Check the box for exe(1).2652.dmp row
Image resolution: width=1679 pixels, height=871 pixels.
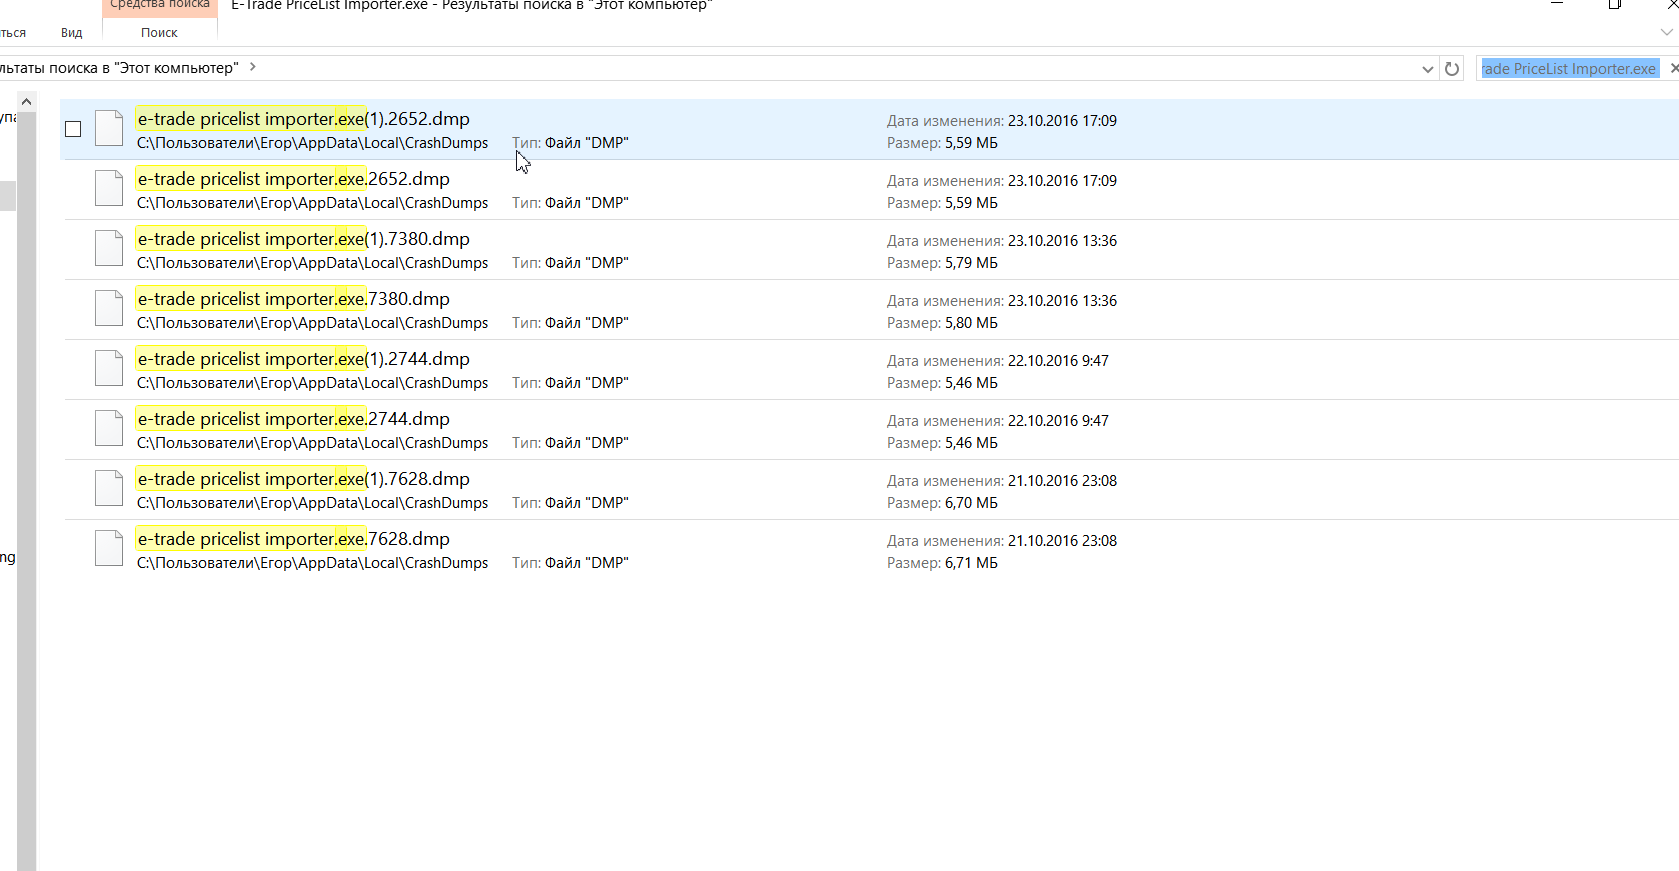(x=73, y=129)
